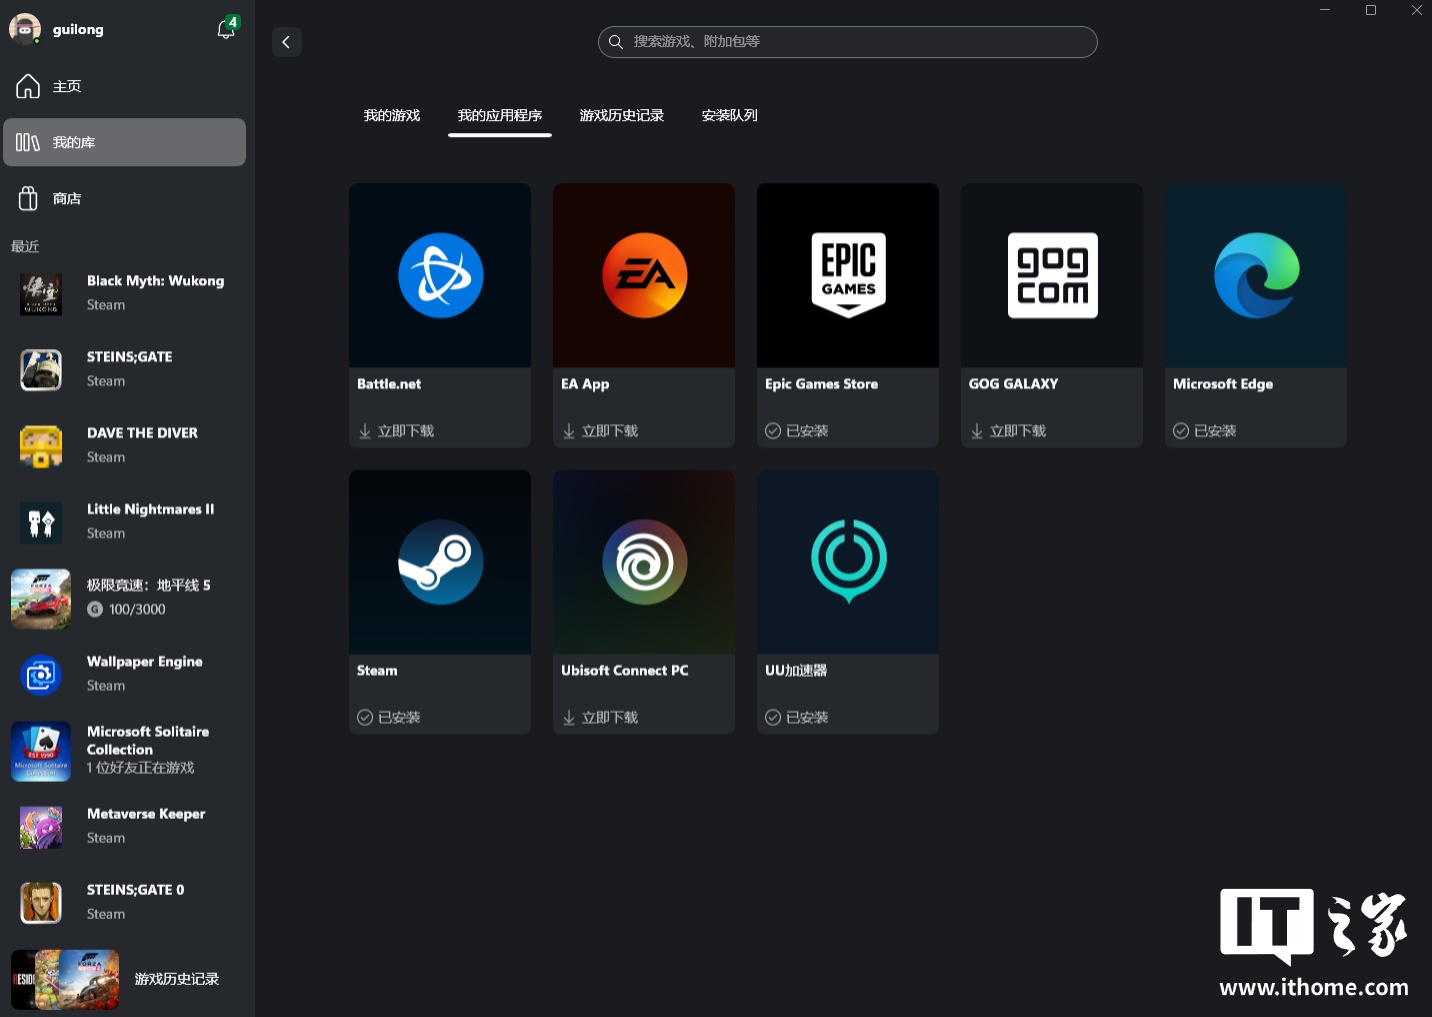
Task: Open the Epic Games Store tile icon
Action: 848,275
